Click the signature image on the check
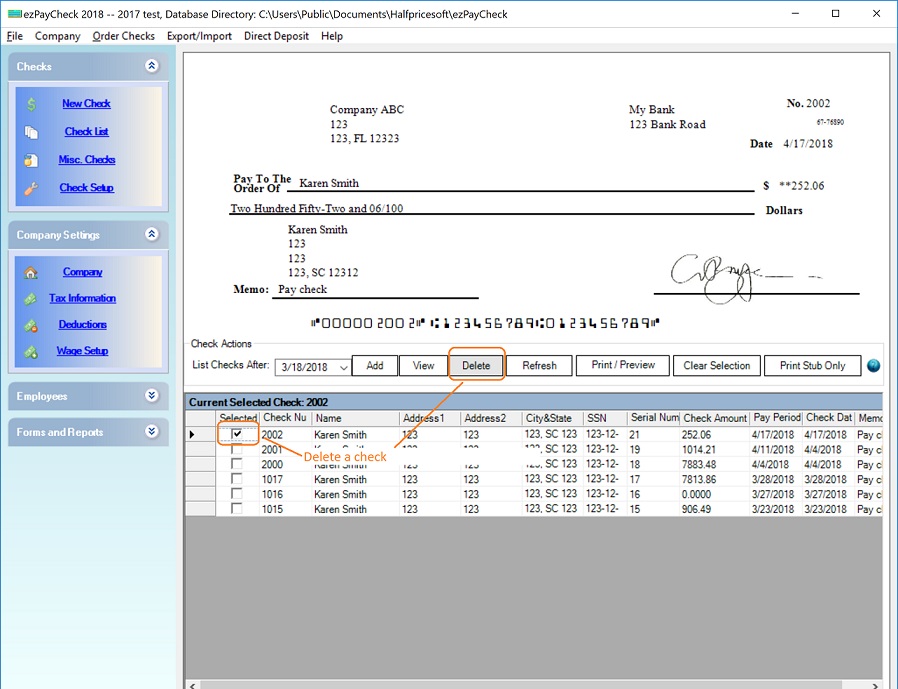This screenshot has width=898, height=689. 745,278
